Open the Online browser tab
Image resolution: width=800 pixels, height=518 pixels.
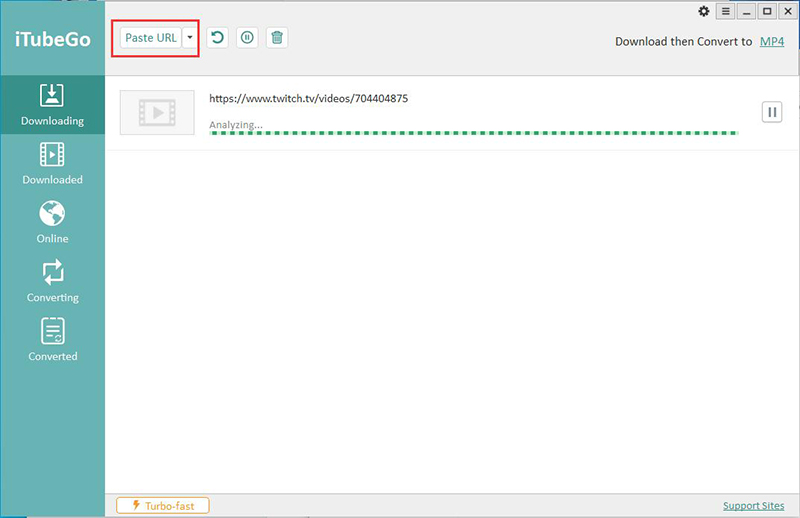53,222
